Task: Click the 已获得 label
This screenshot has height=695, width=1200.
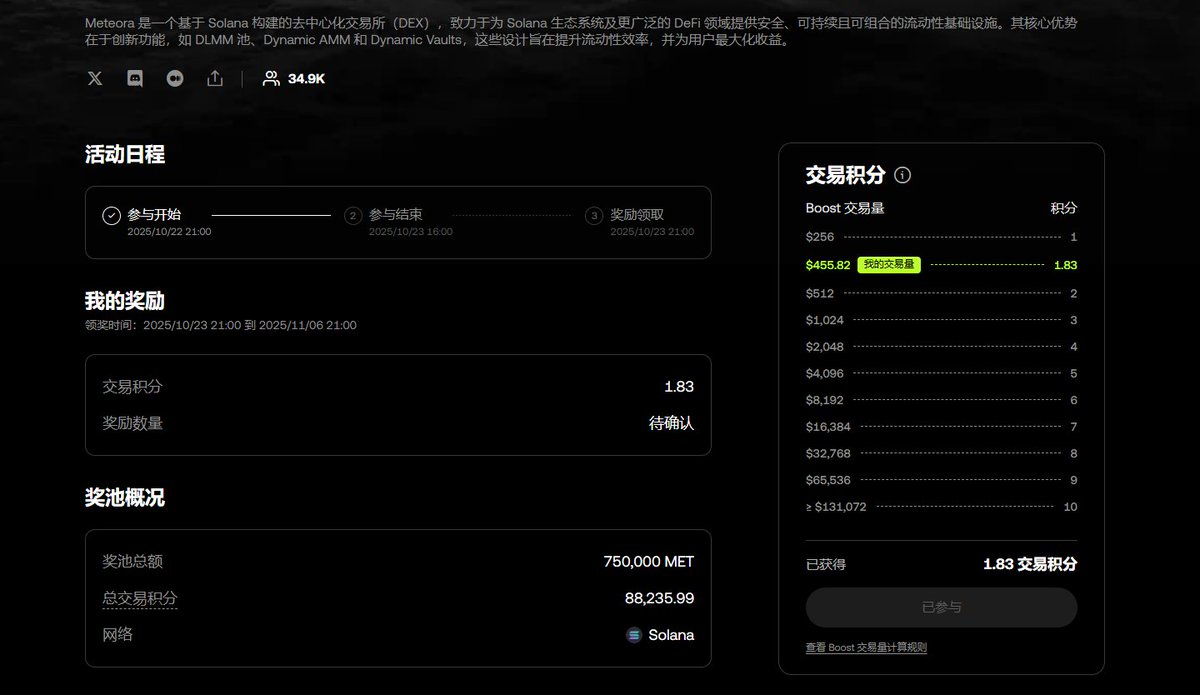Action: point(826,564)
